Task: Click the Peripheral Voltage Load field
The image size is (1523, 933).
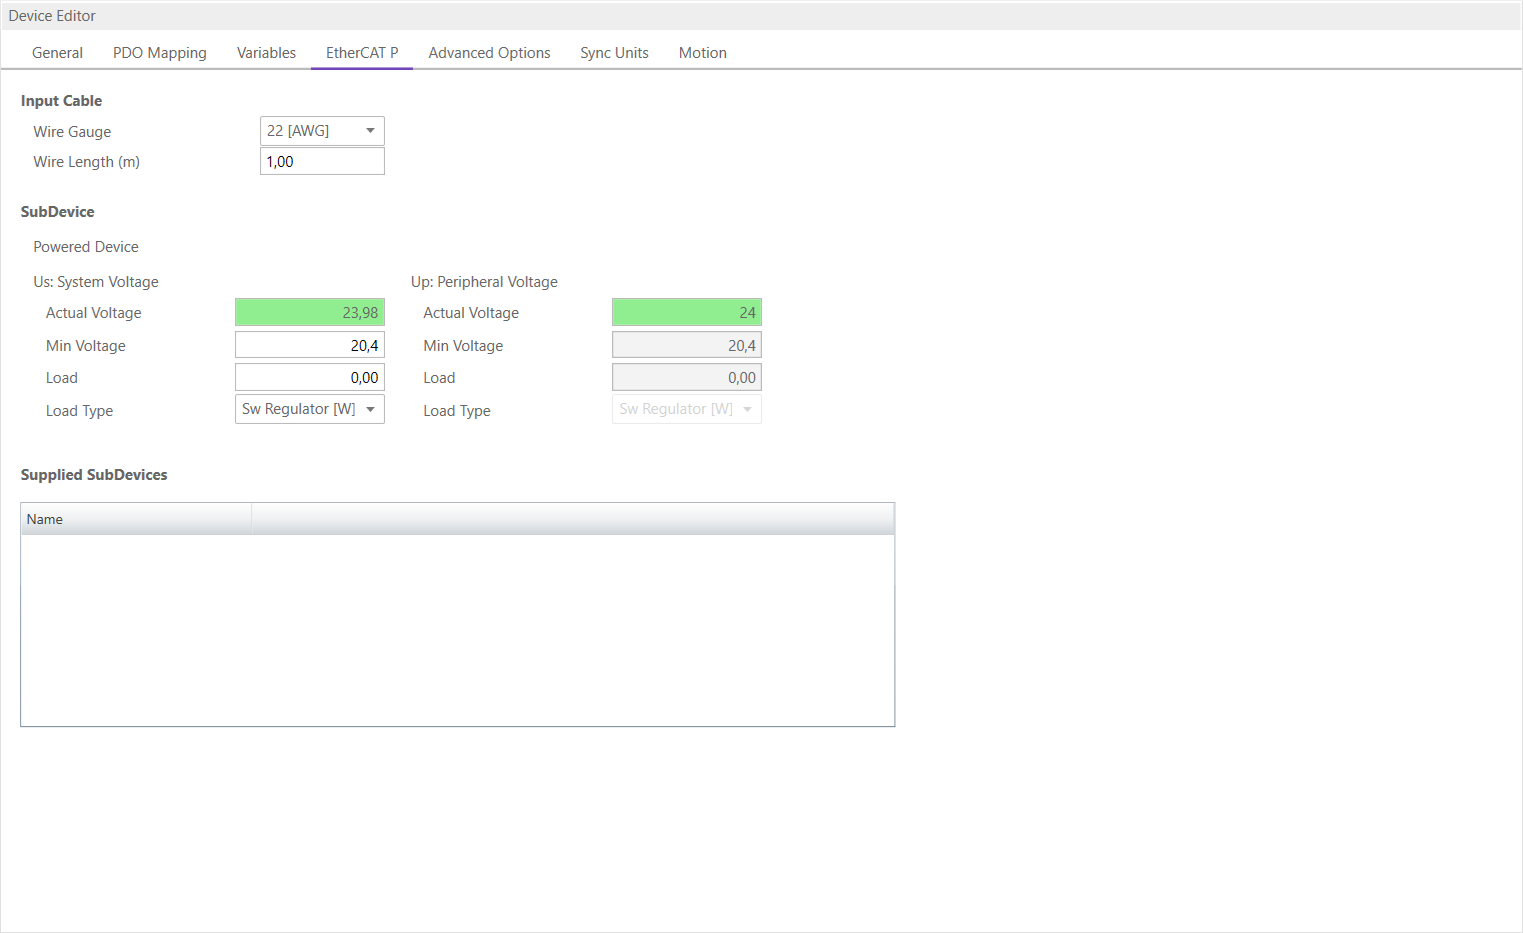Action: click(x=686, y=378)
